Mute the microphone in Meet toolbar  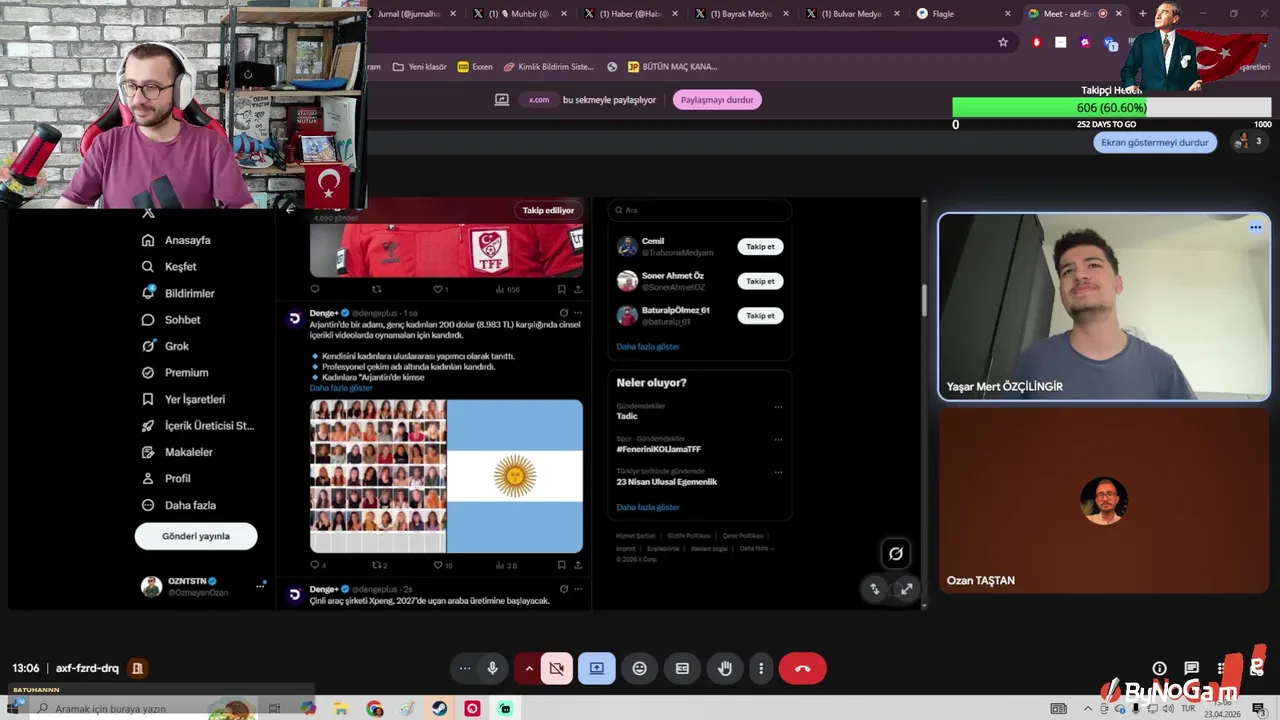point(492,668)
